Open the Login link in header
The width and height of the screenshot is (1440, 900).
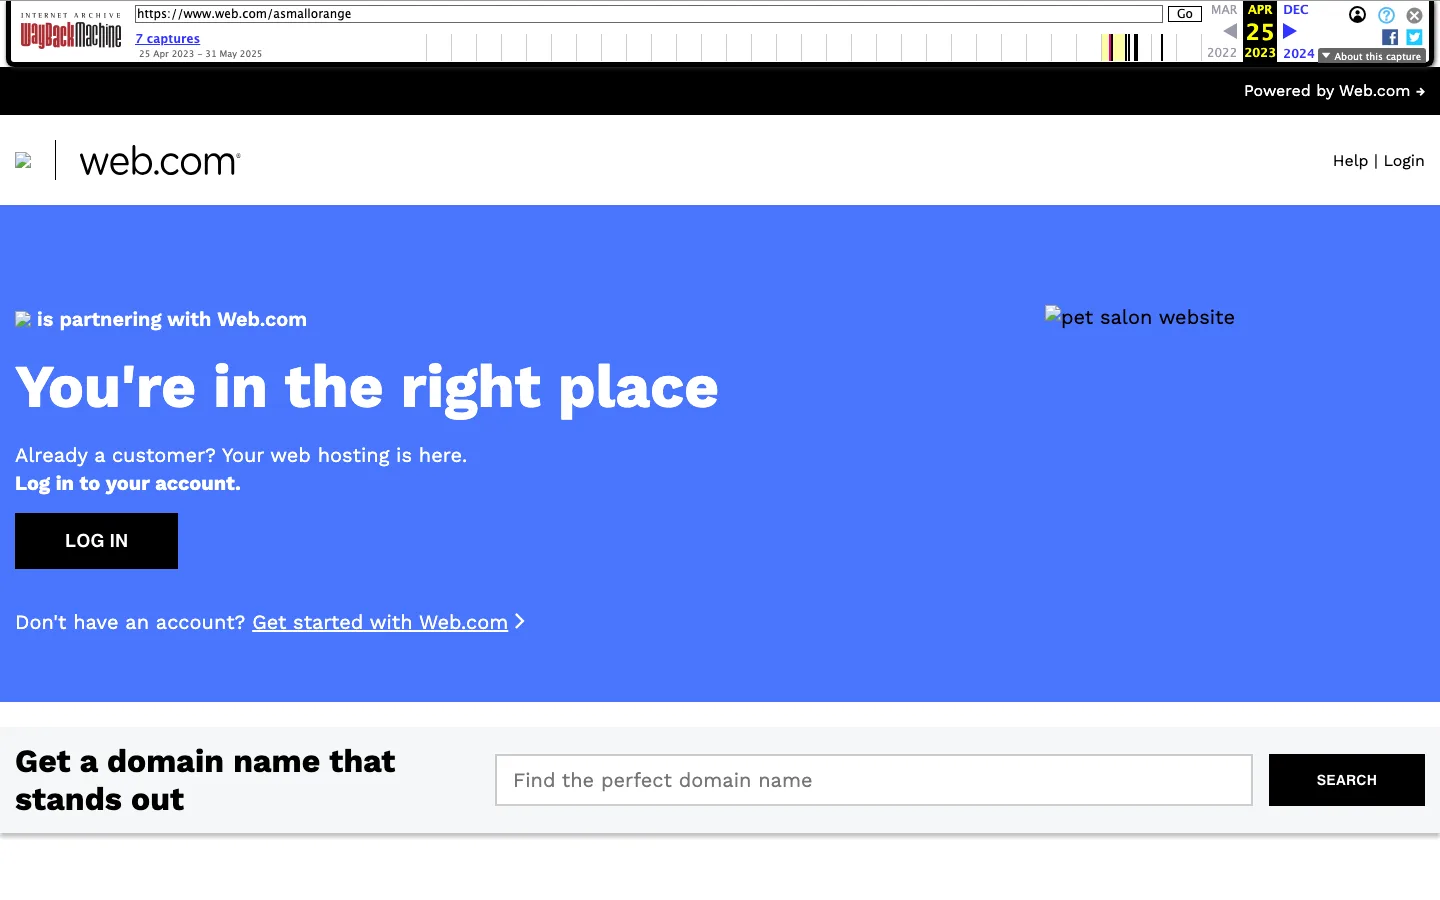[1404, 161]
